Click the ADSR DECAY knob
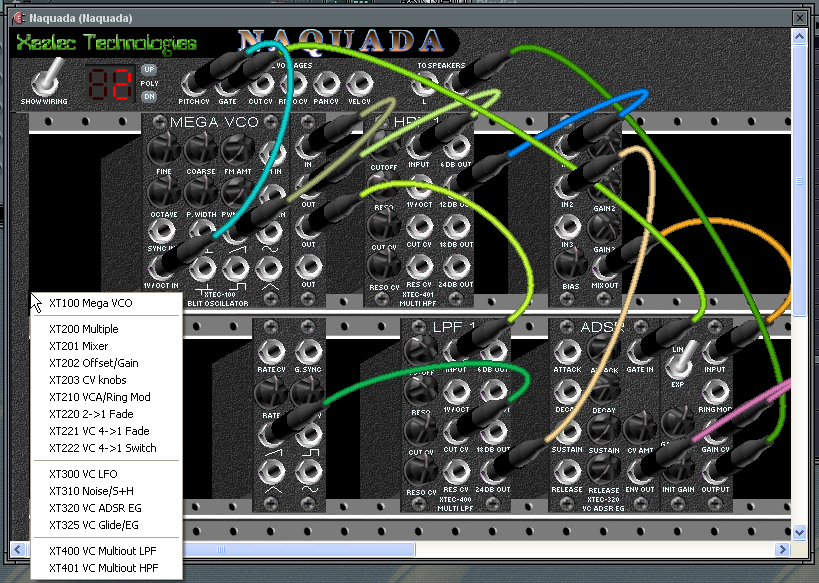This screenshot has width=819, height=583. click(604, 390)
